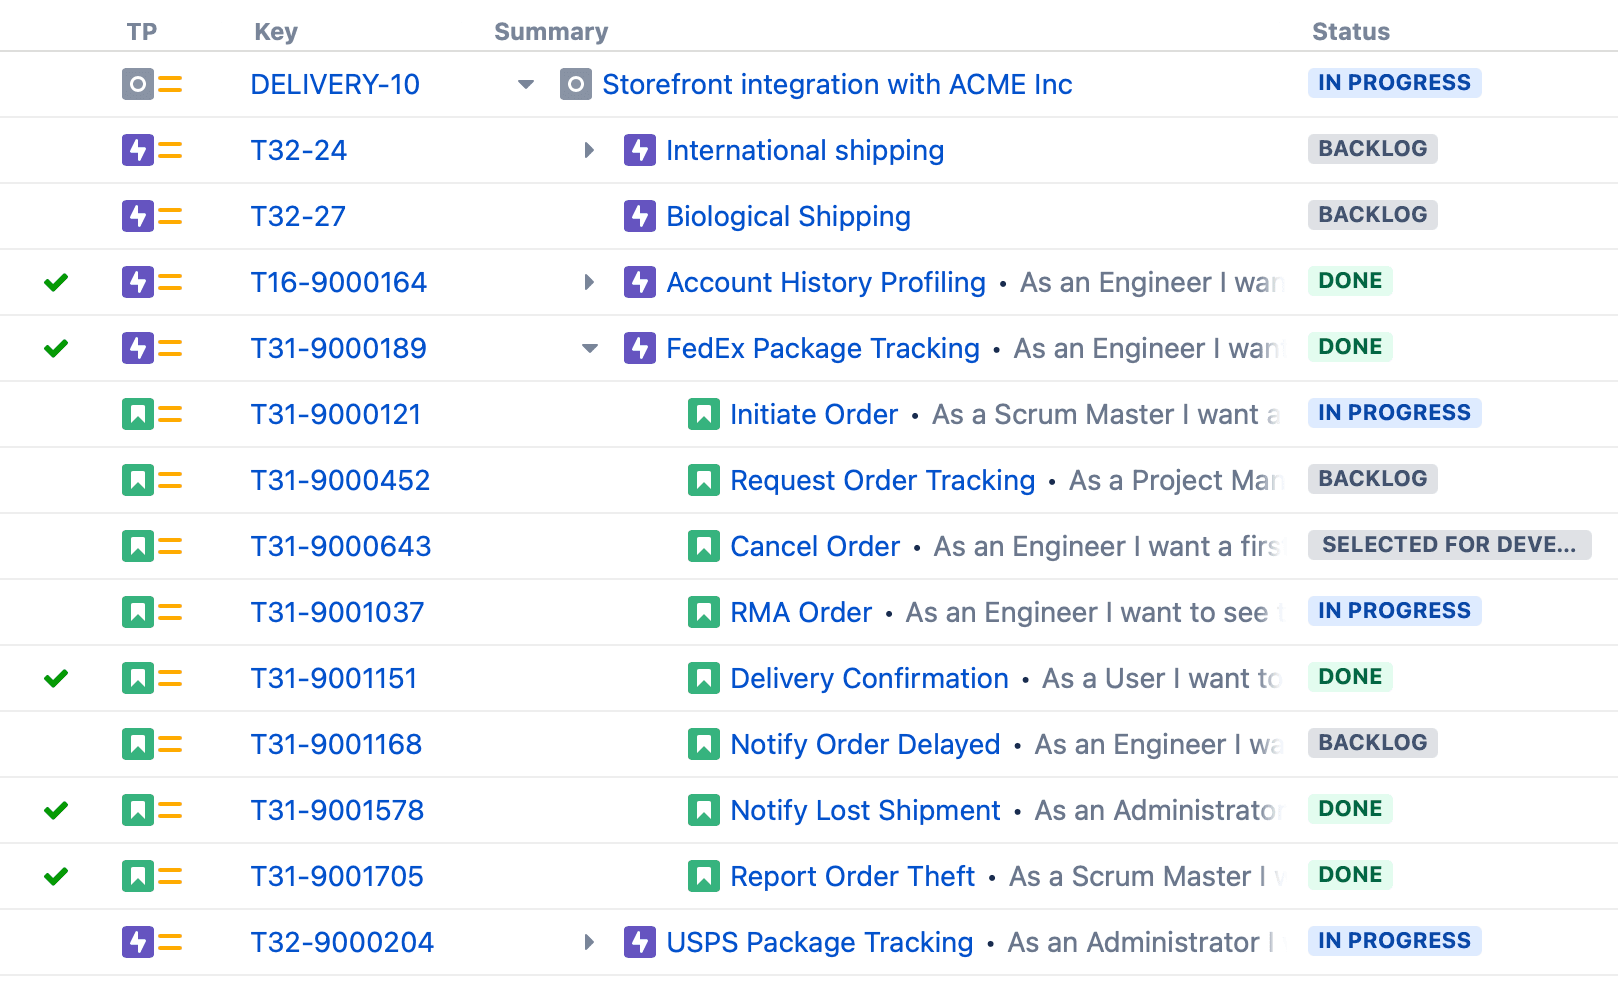
Task: Click the epic type icon in T32-27 row
Action: coord(137,216)
